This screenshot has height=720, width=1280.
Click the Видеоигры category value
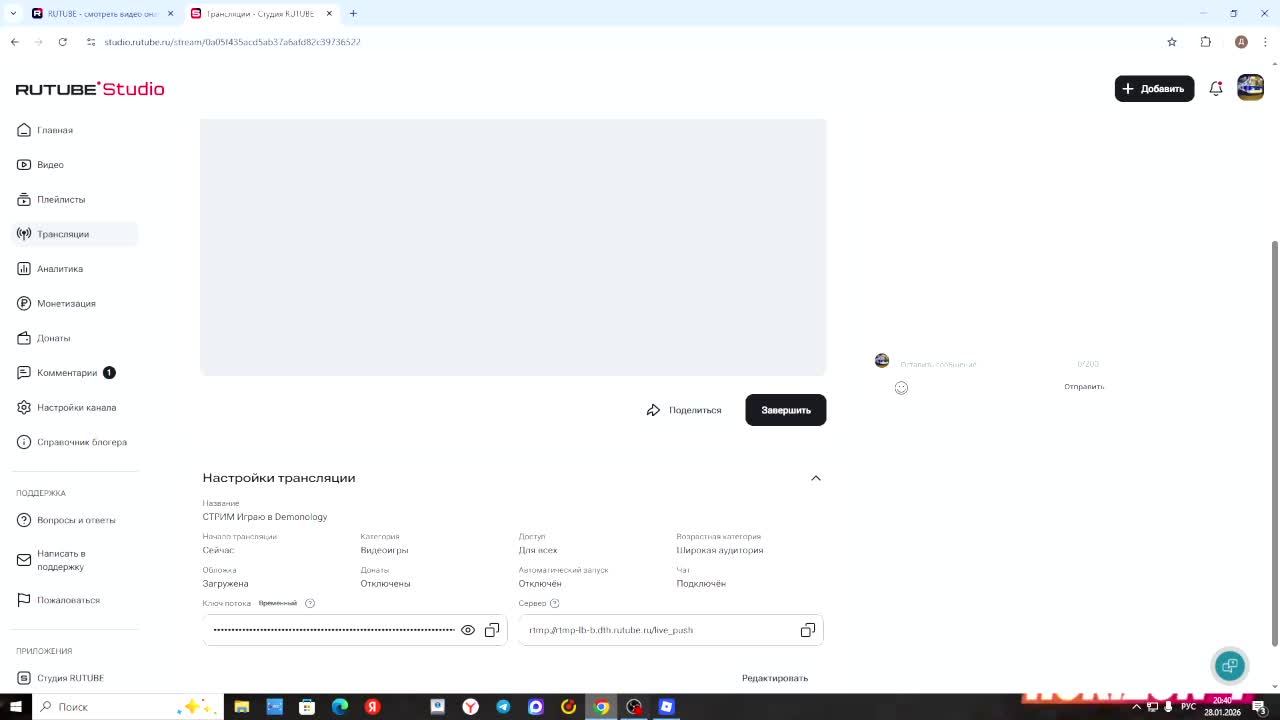click(384, 550)
